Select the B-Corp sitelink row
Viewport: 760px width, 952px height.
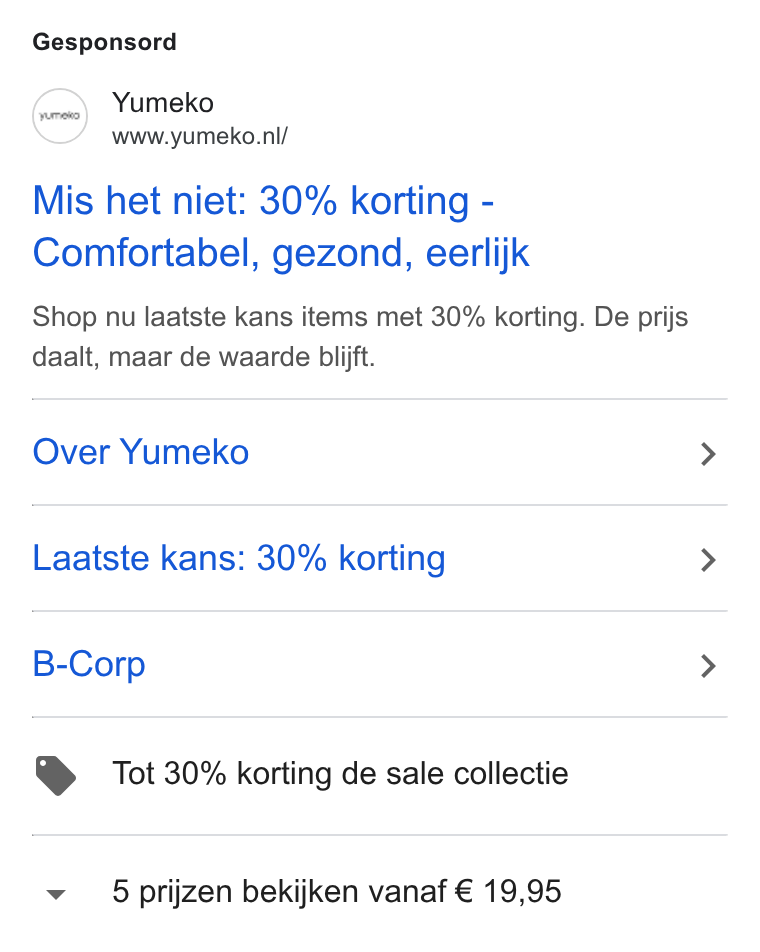380,664
